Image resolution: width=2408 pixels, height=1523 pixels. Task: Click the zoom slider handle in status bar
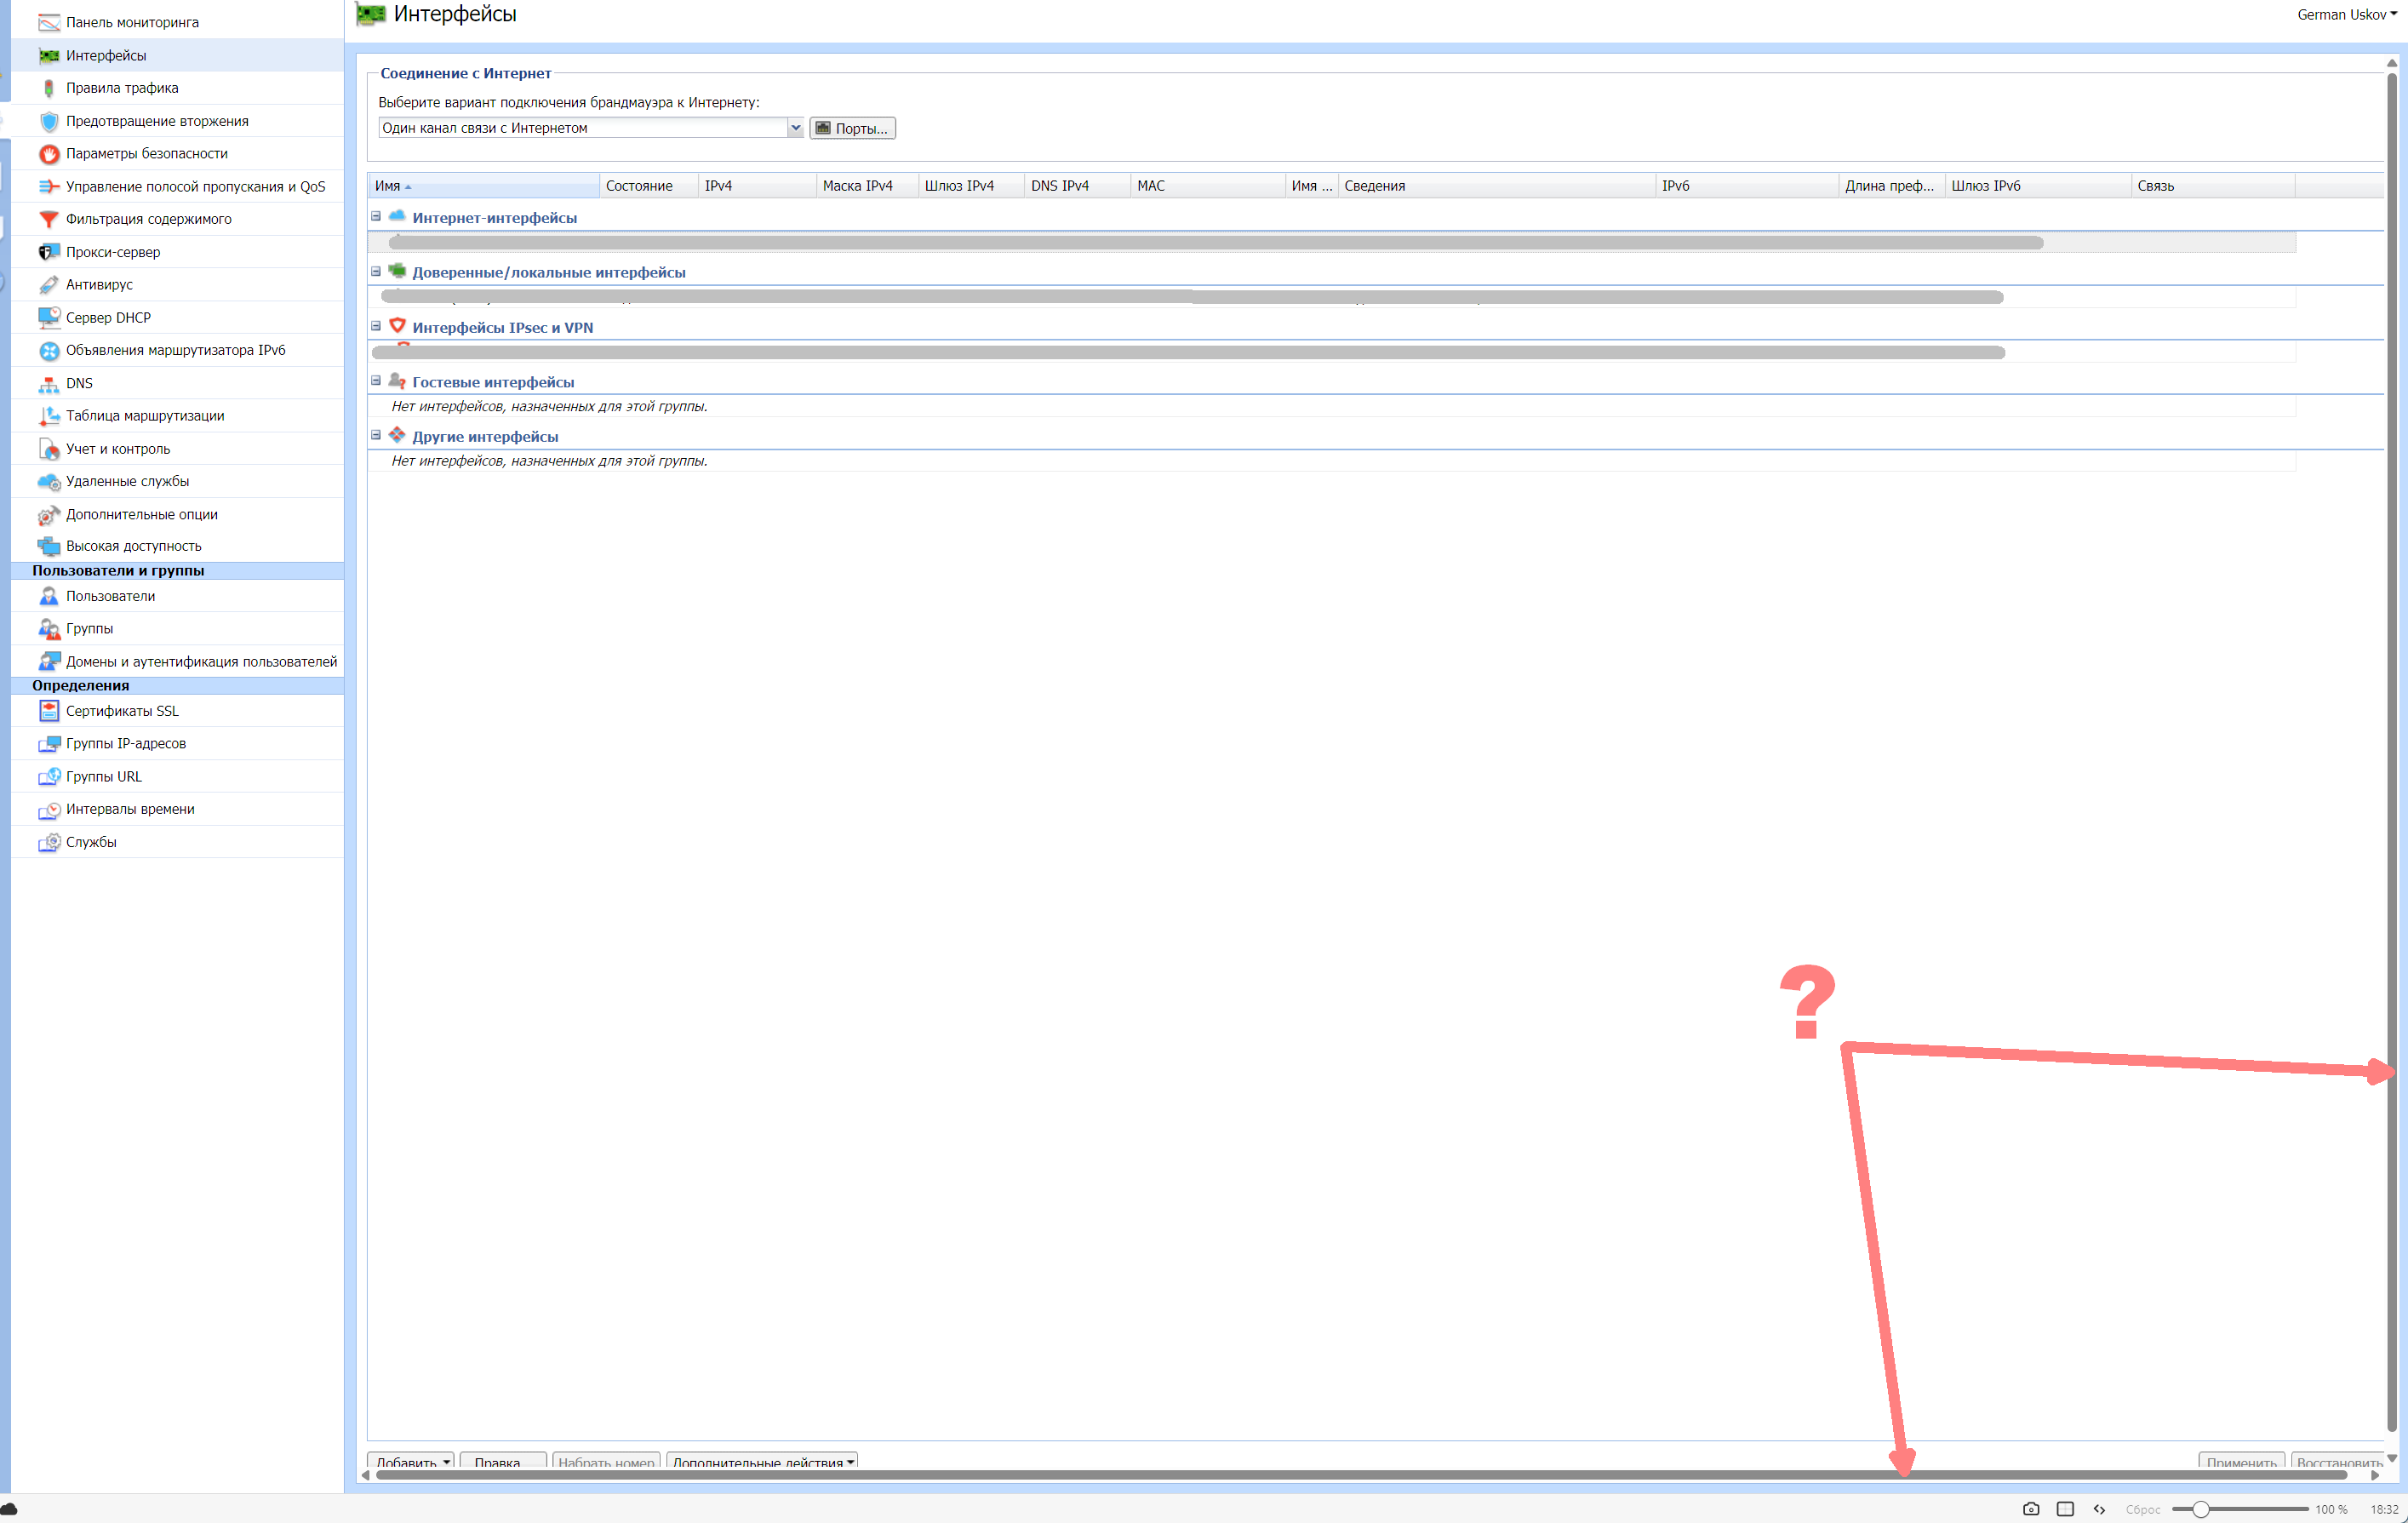pyautogui.click(x=2200, y=1509)
